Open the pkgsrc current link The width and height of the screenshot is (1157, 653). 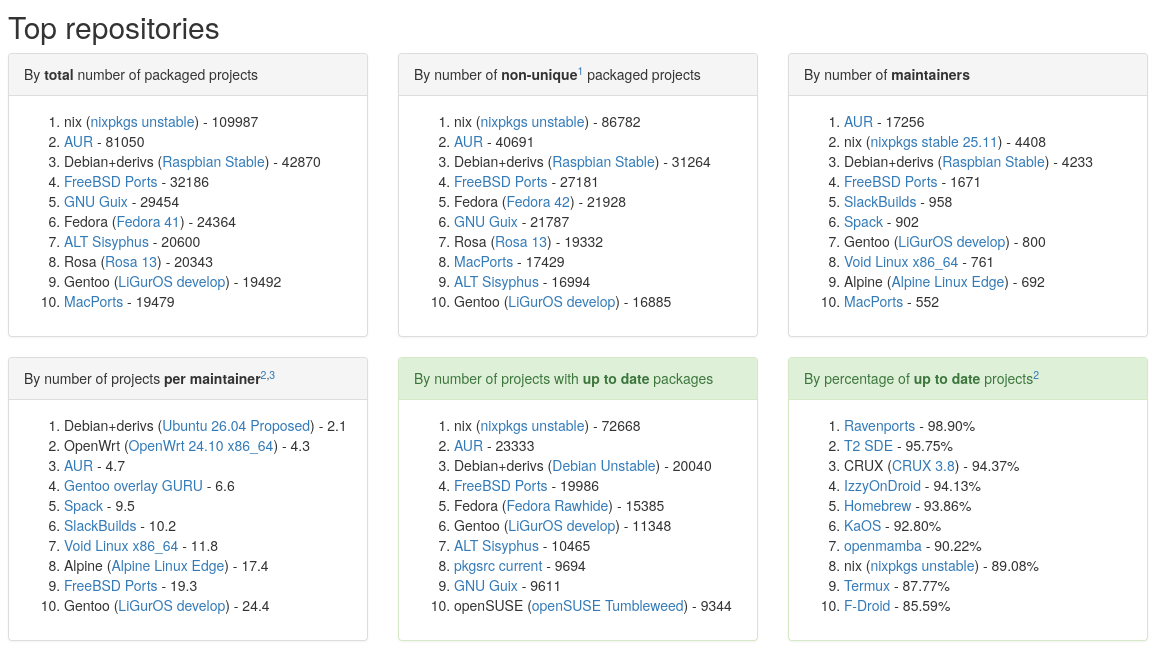pos(498,566)
